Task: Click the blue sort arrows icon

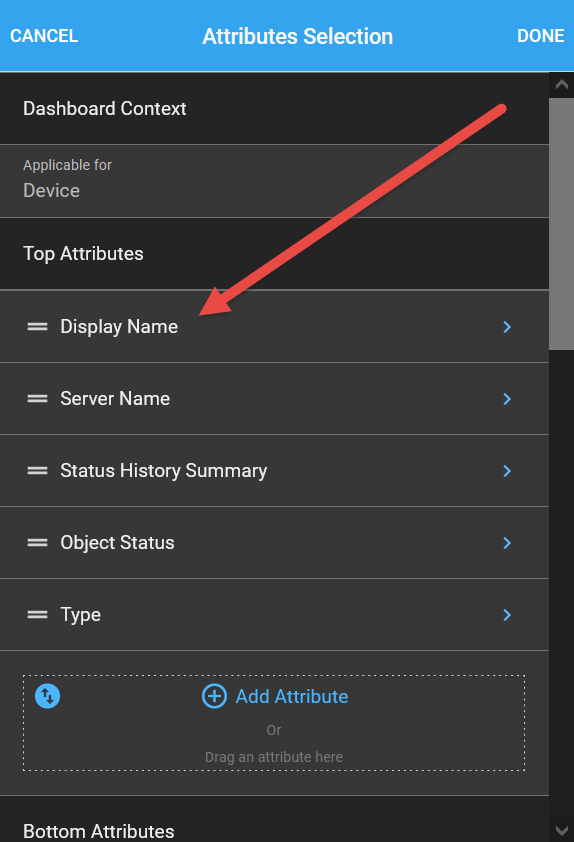Action: (47, 696)
